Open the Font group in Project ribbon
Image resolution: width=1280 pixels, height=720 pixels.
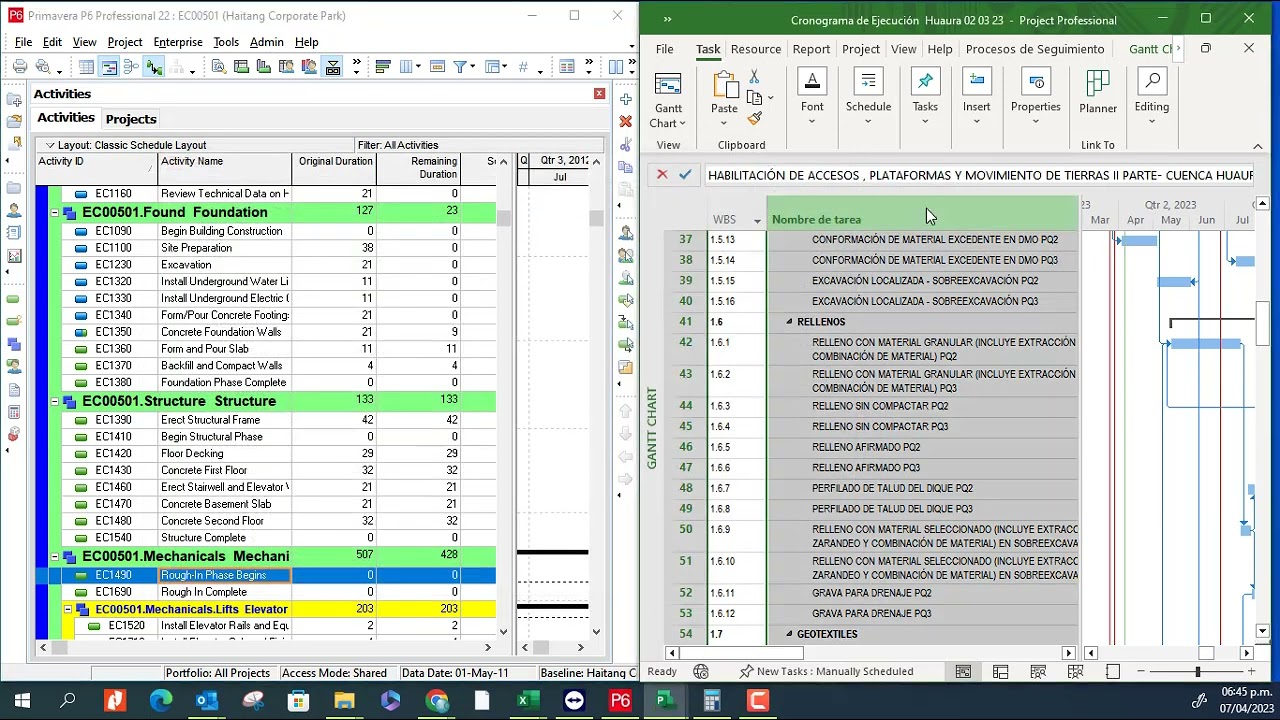coord(812,98)
